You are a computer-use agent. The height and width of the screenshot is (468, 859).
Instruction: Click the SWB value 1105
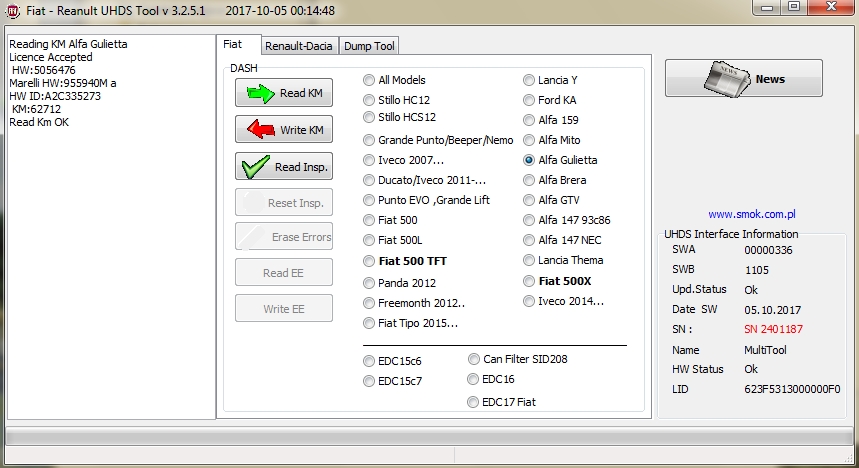tap(756, 270)
